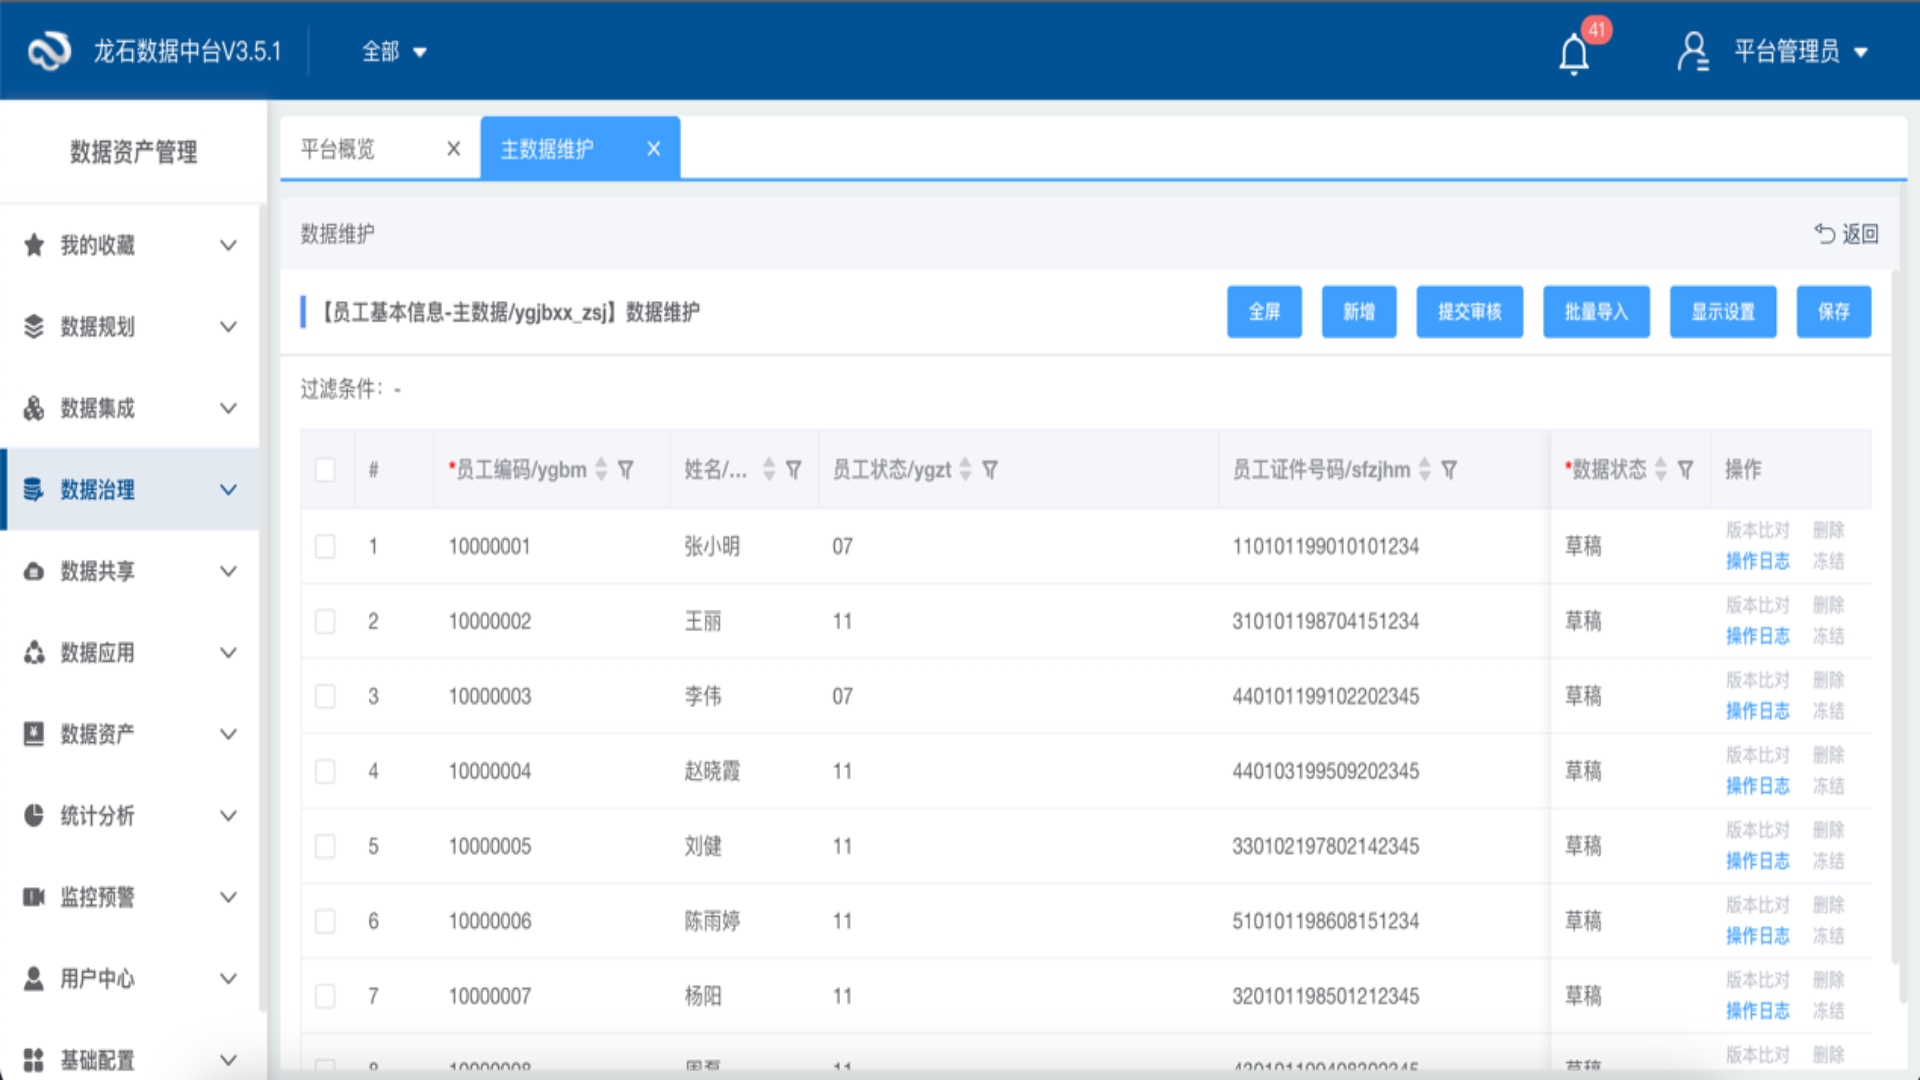Click the filter icon on 数据状态 column
Image resolution: width=1920 pixels, height=1080 pixels.
click(1685, 470)
